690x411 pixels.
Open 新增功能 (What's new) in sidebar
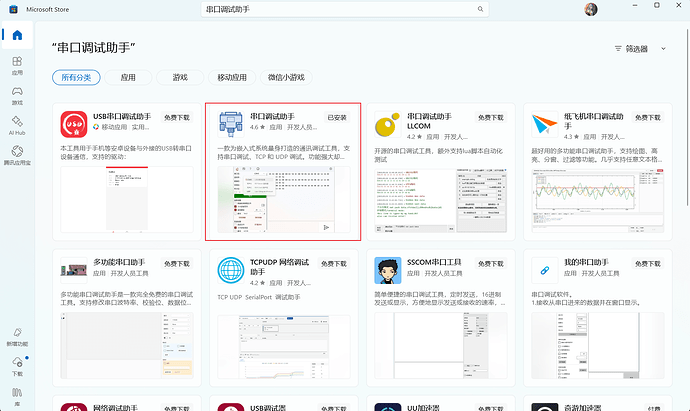tap(17, 338)
